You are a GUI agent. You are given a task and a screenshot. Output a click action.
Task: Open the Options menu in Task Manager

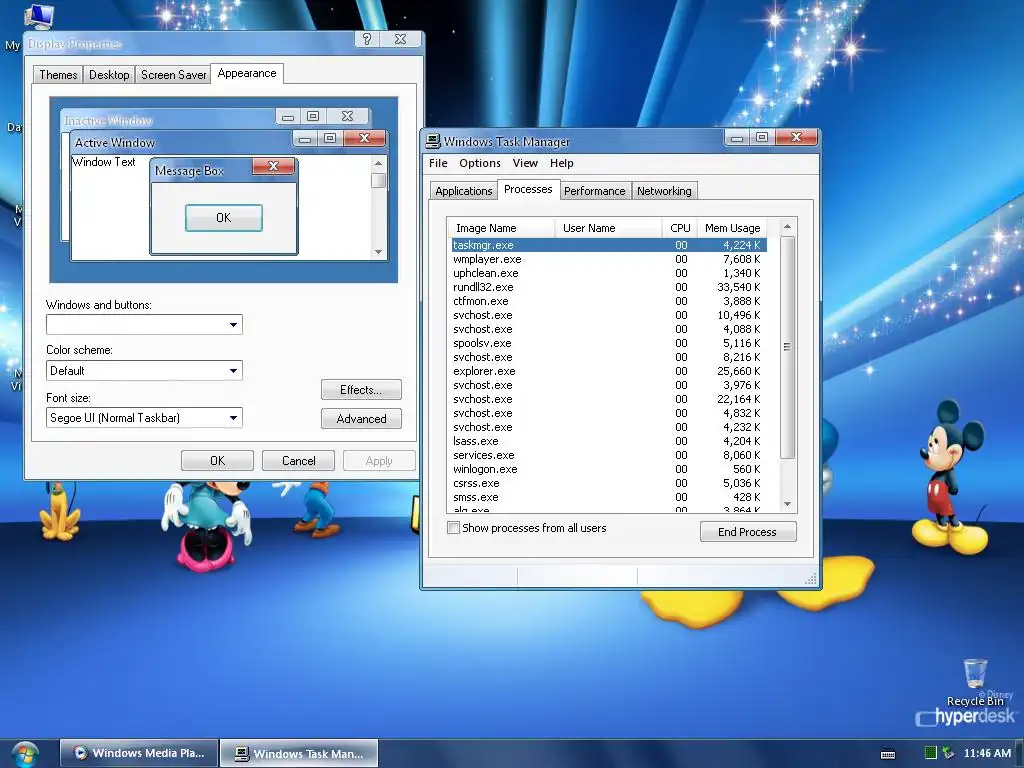click(480, 163)
